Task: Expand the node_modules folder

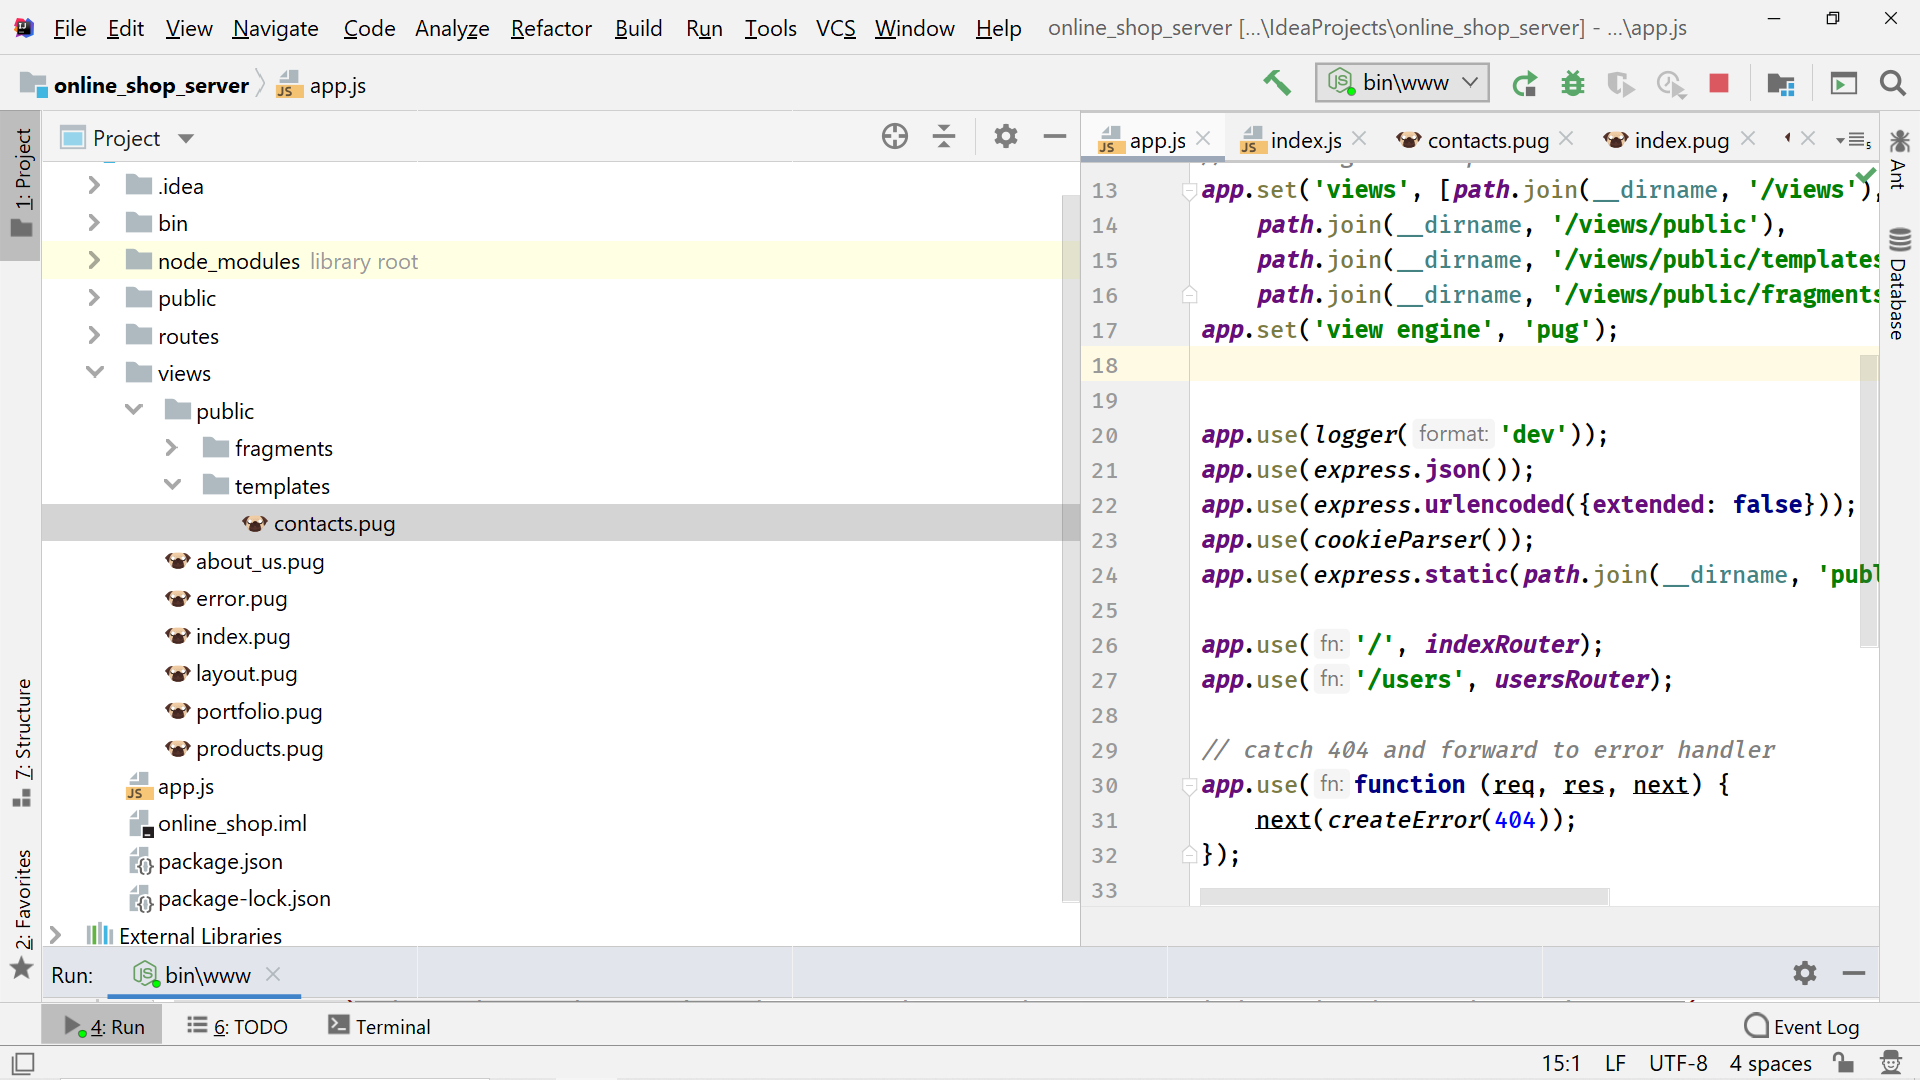Action: click(x=94, y=261)
